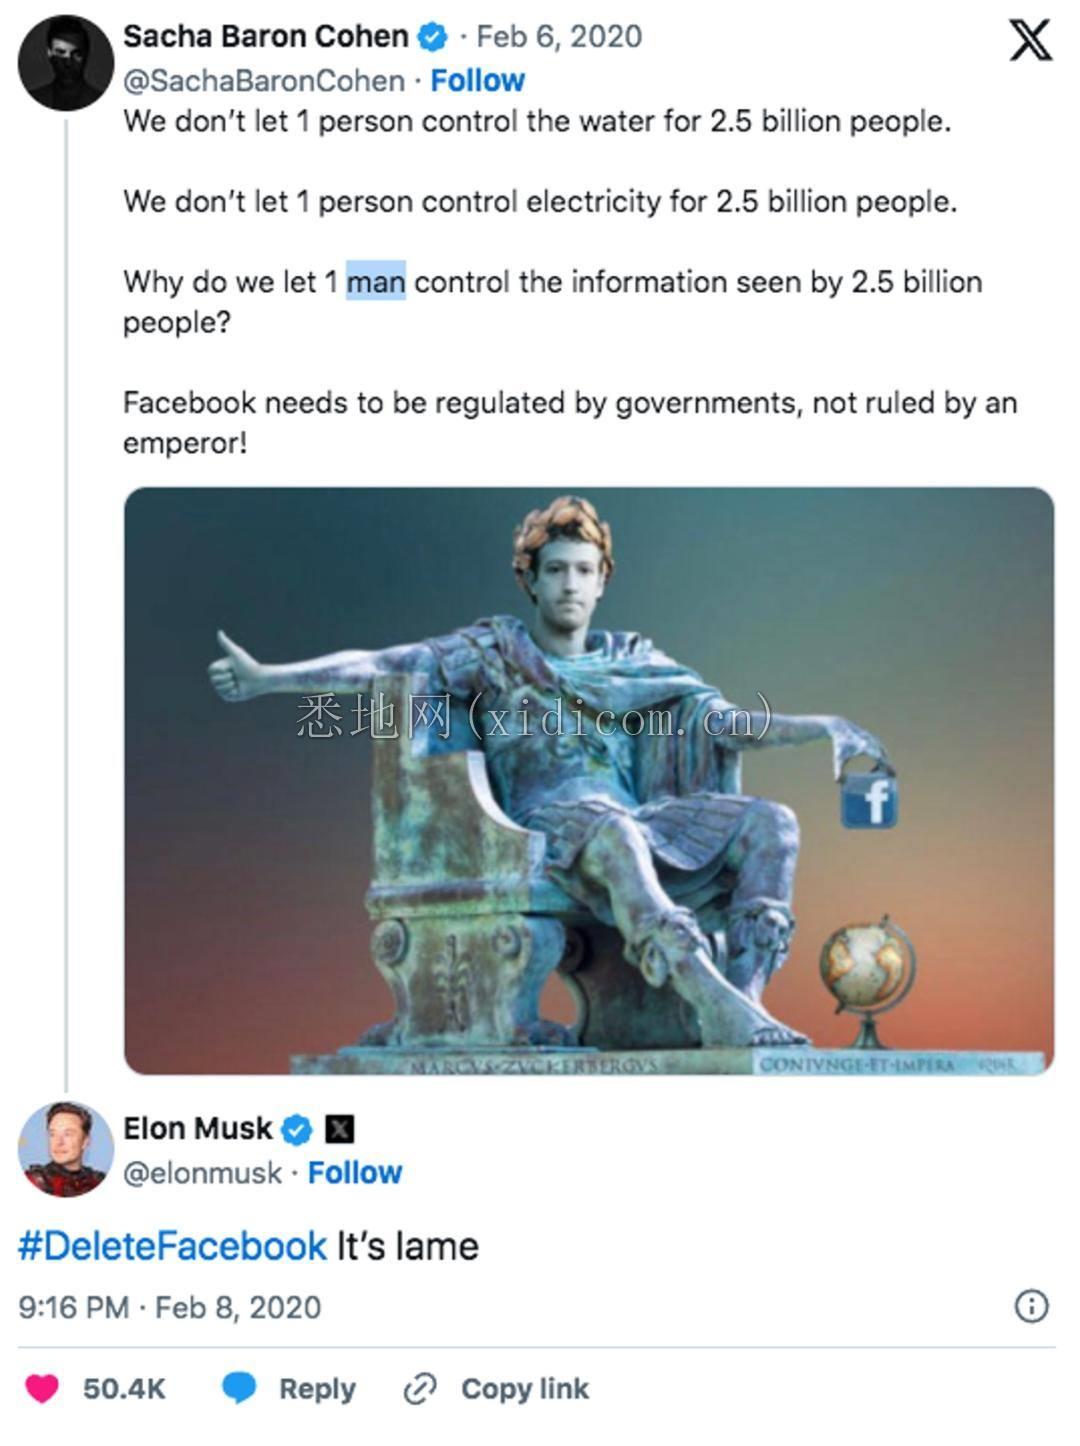Open the Zuckerberg statue image
This screenshot has height=1446, width=1080.
click(x=588, y=781)
